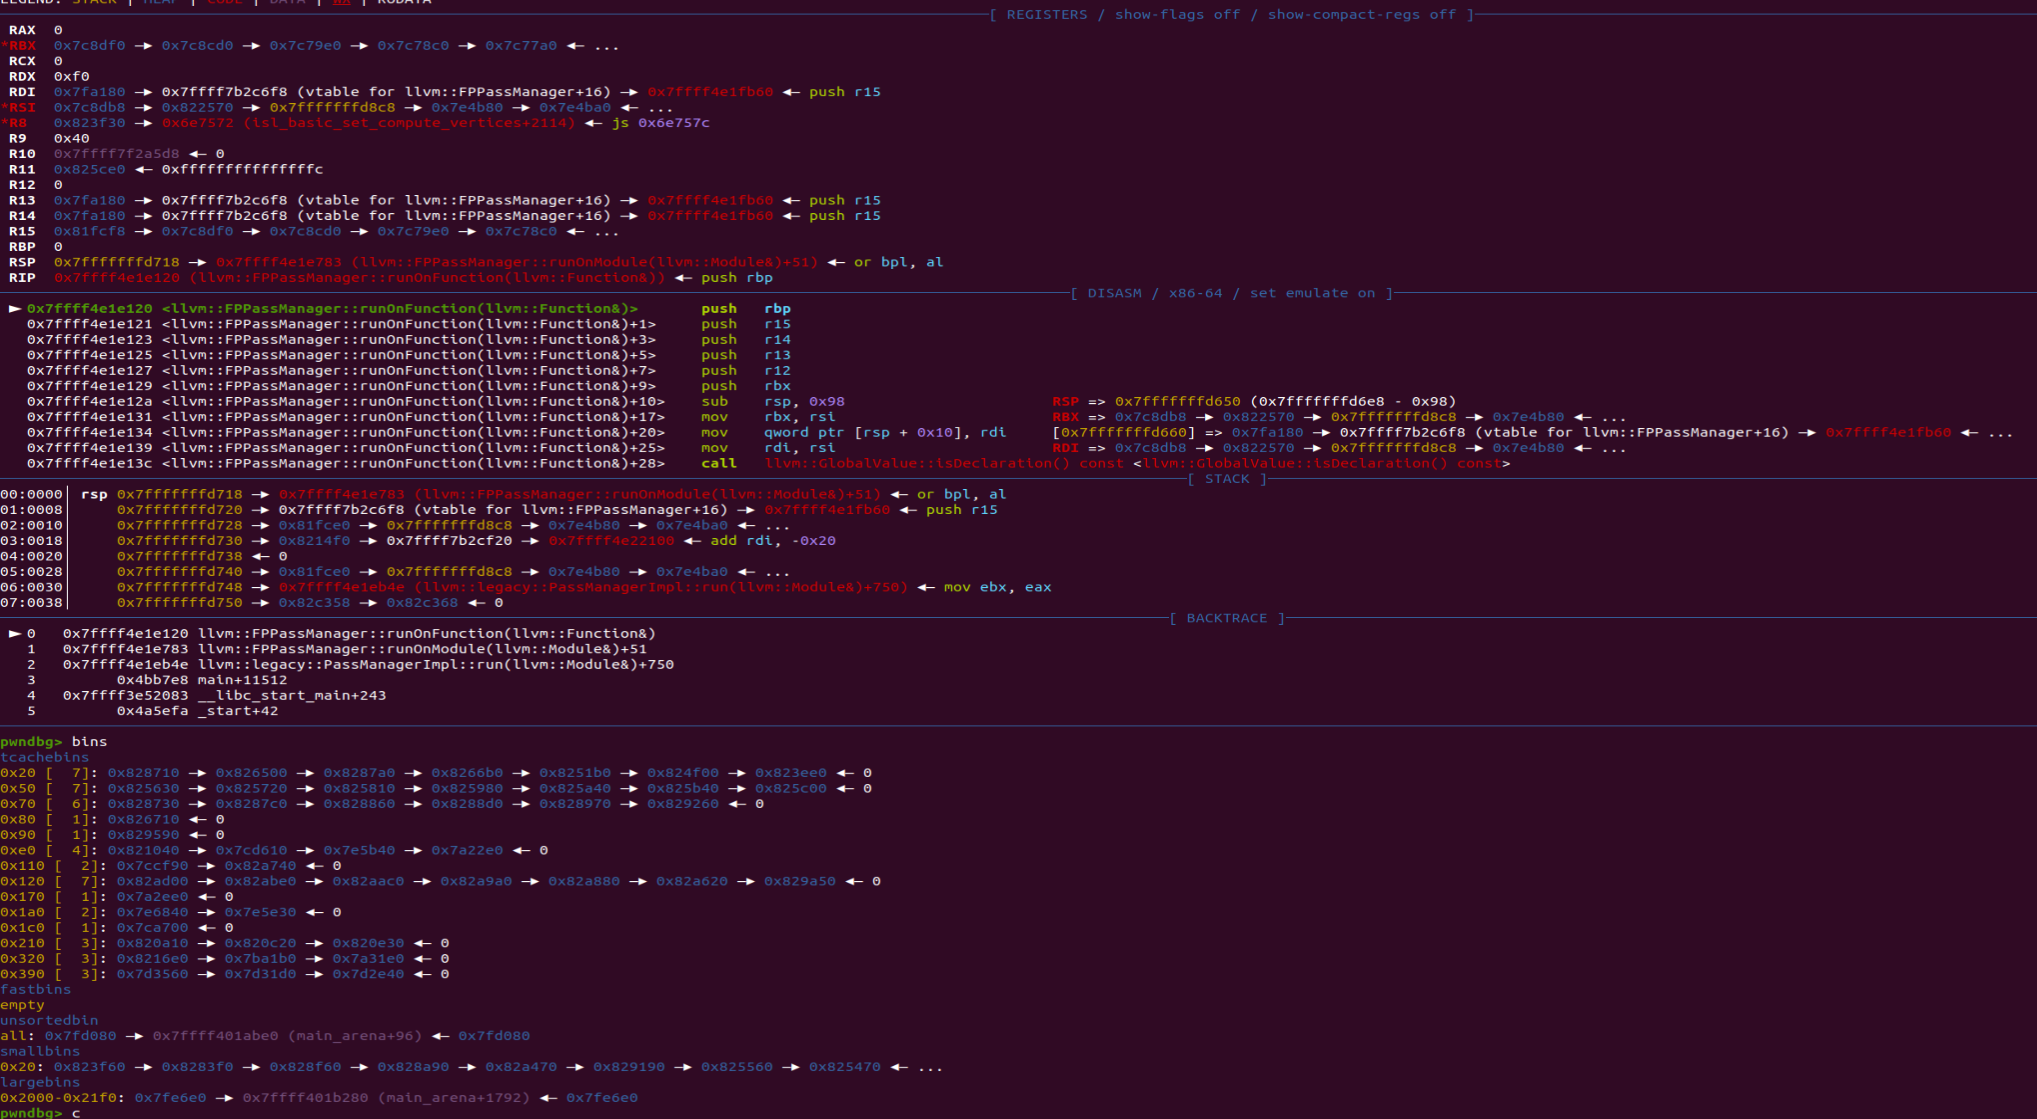Click tcache 0x320 bin chunk 0x8216e0
The width and height of the screenshot is (2037, 1119).
point(153,959)
